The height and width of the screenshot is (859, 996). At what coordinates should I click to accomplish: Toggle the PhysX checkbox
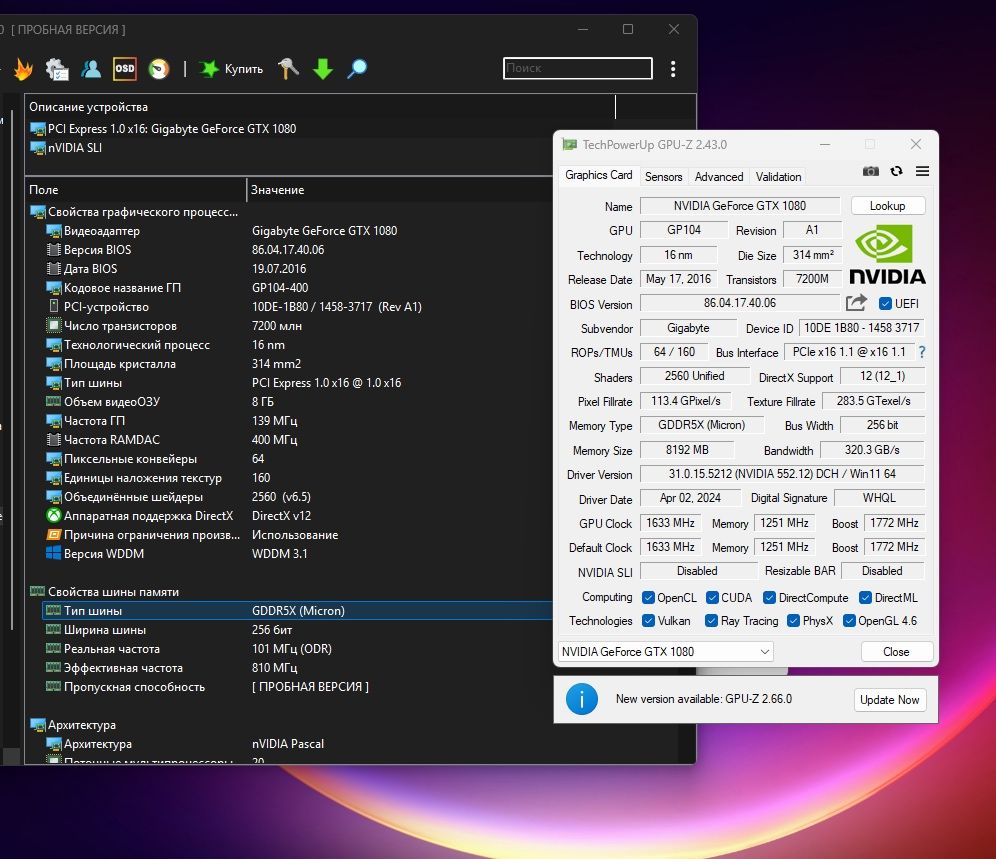click(x=793, y=621)
